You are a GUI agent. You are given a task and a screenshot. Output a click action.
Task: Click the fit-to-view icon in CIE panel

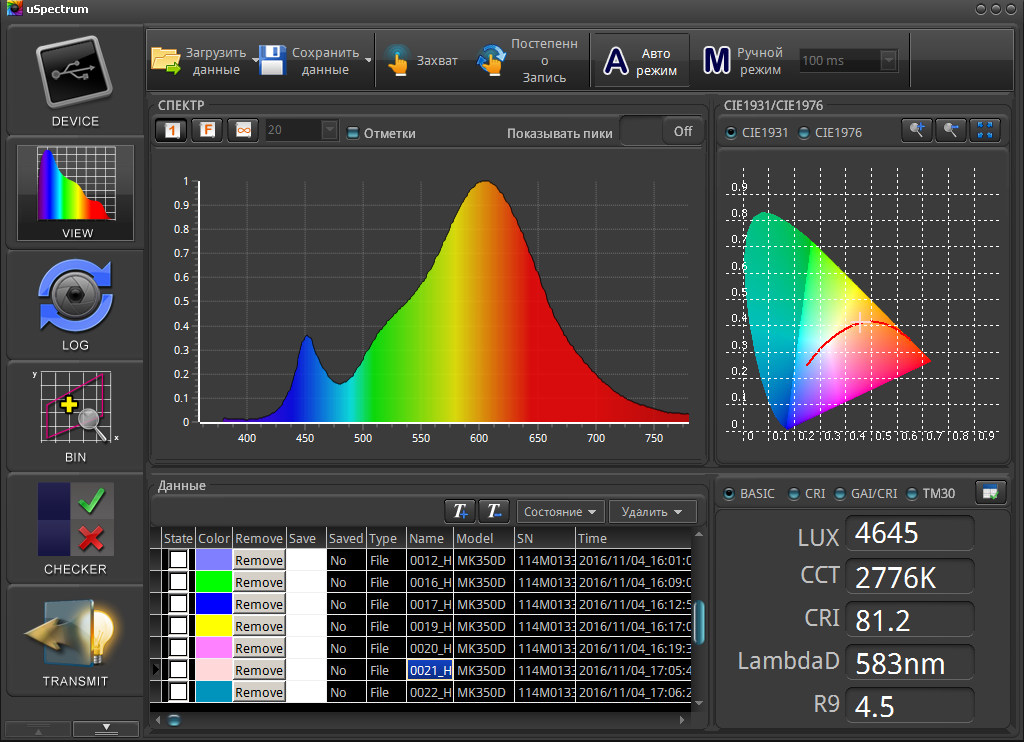985,131
